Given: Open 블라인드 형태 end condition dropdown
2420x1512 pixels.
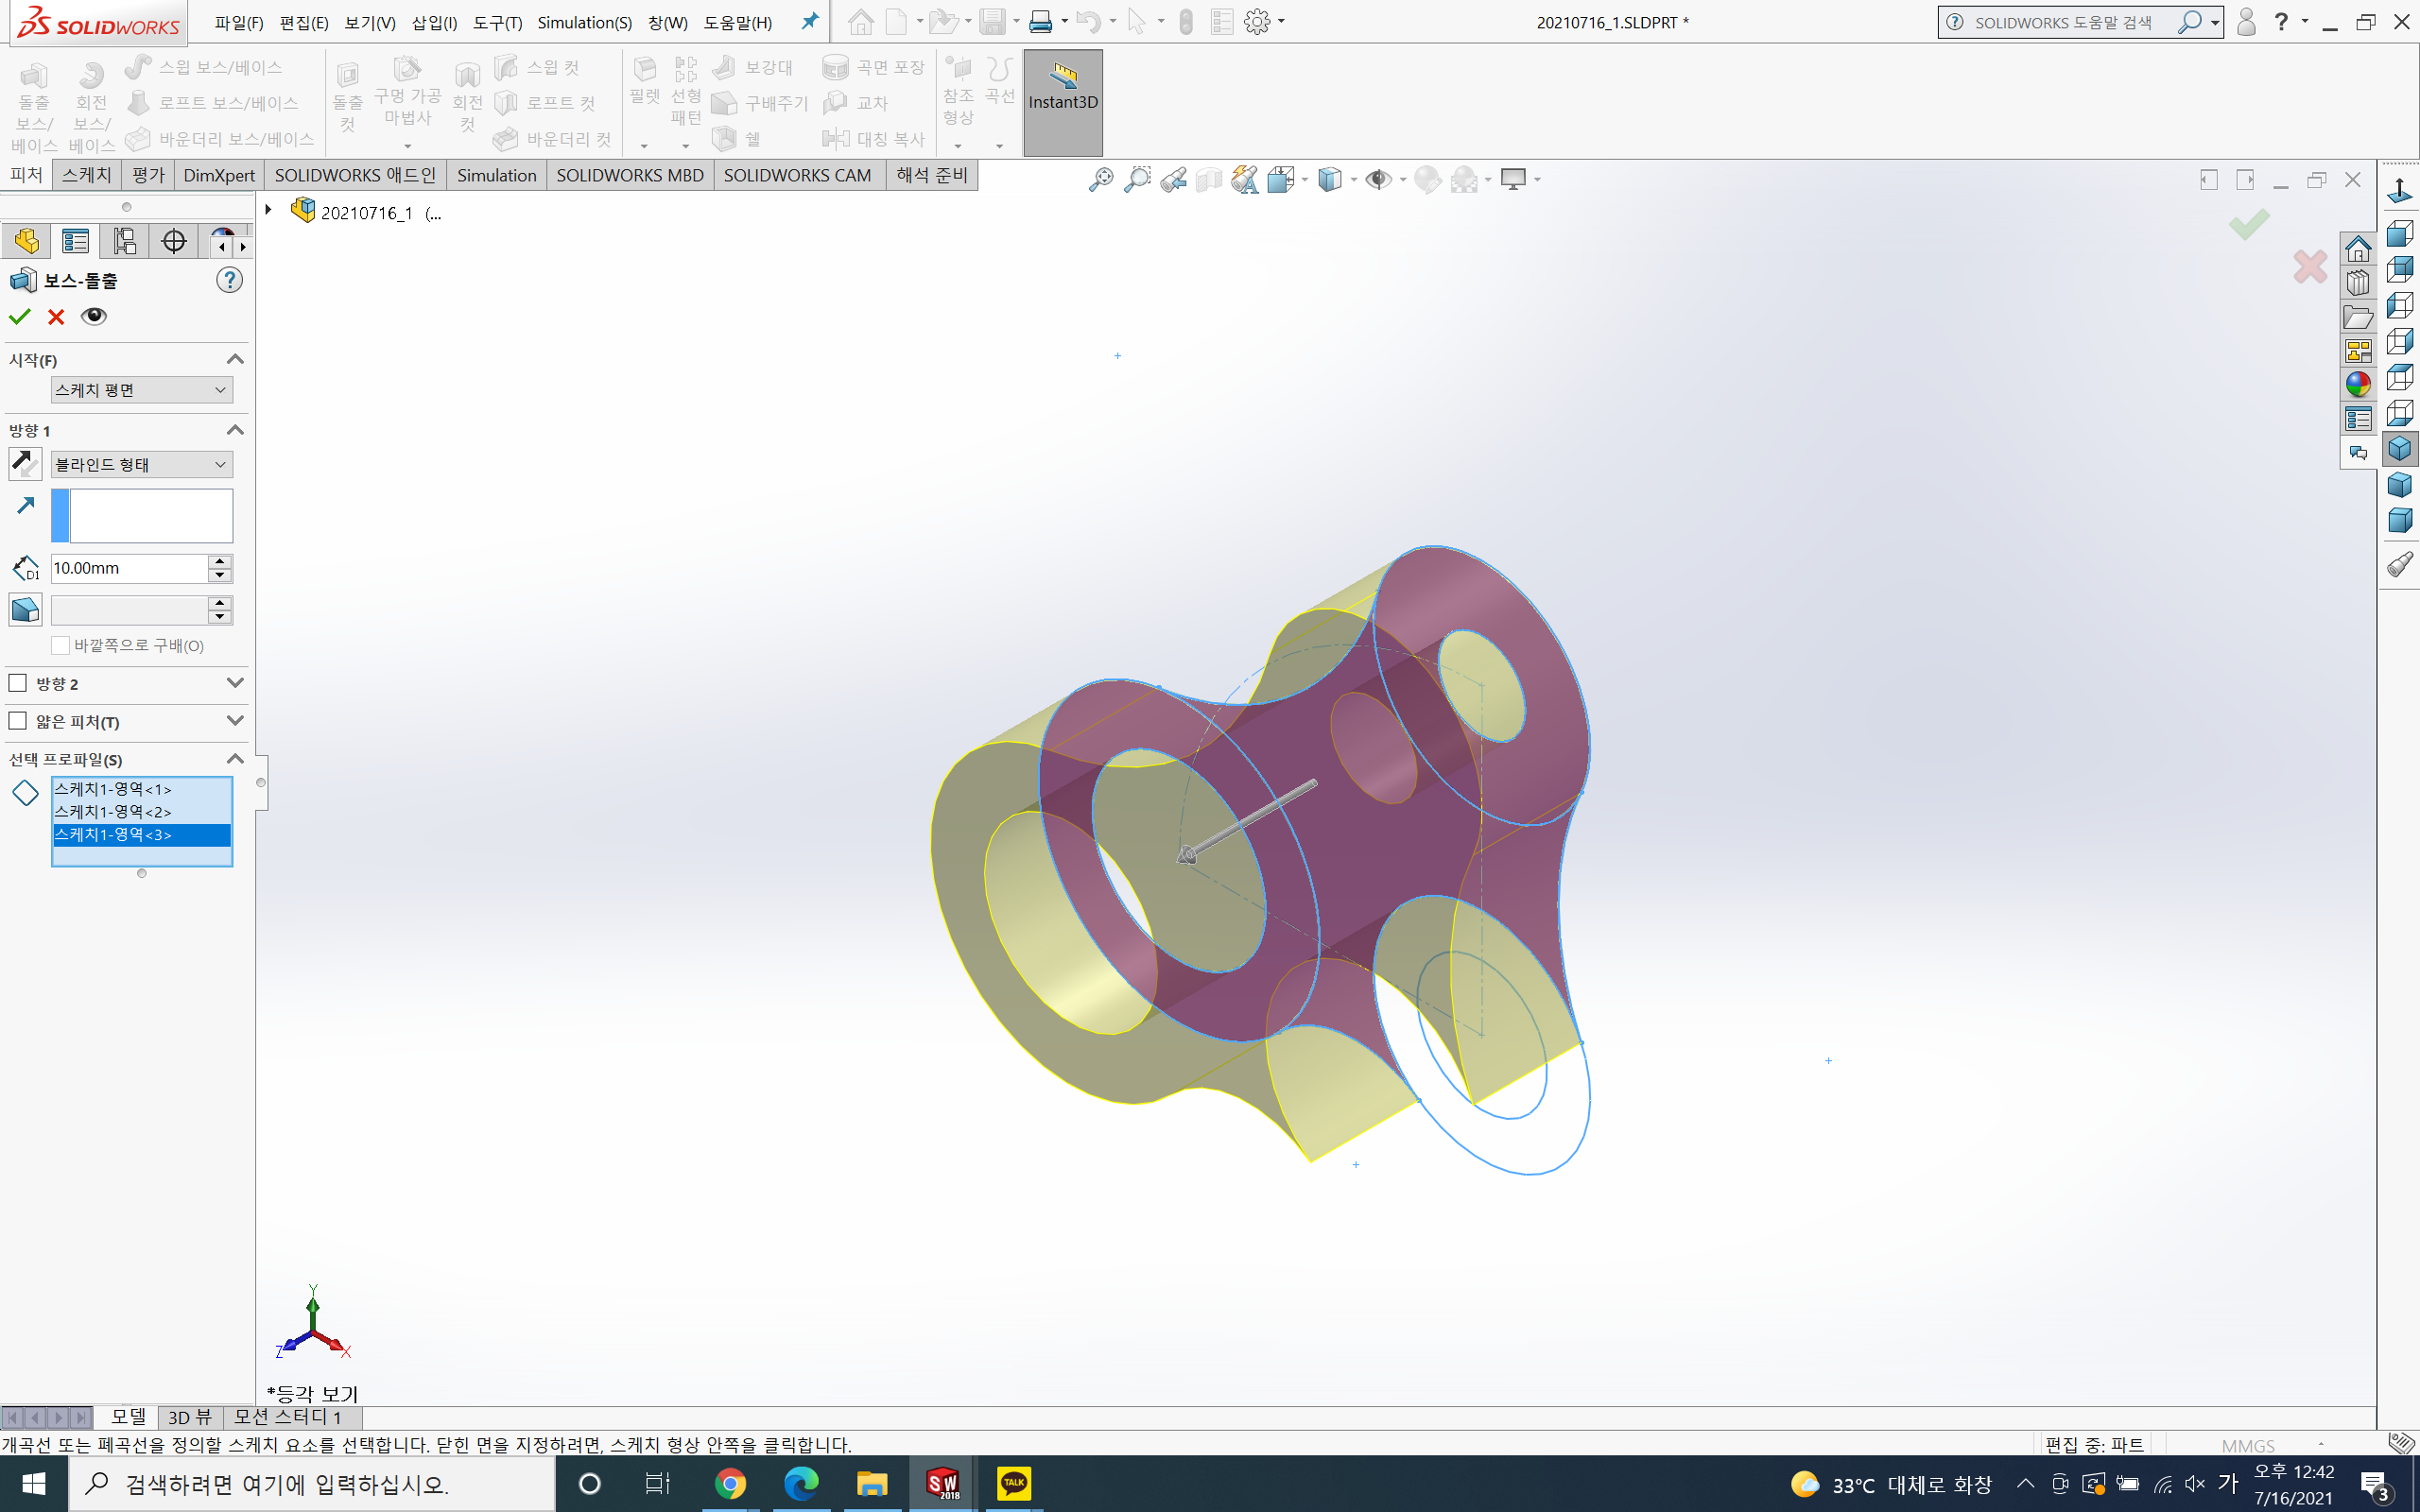Looking at the screenshot, I should click(x=141, y=465).
